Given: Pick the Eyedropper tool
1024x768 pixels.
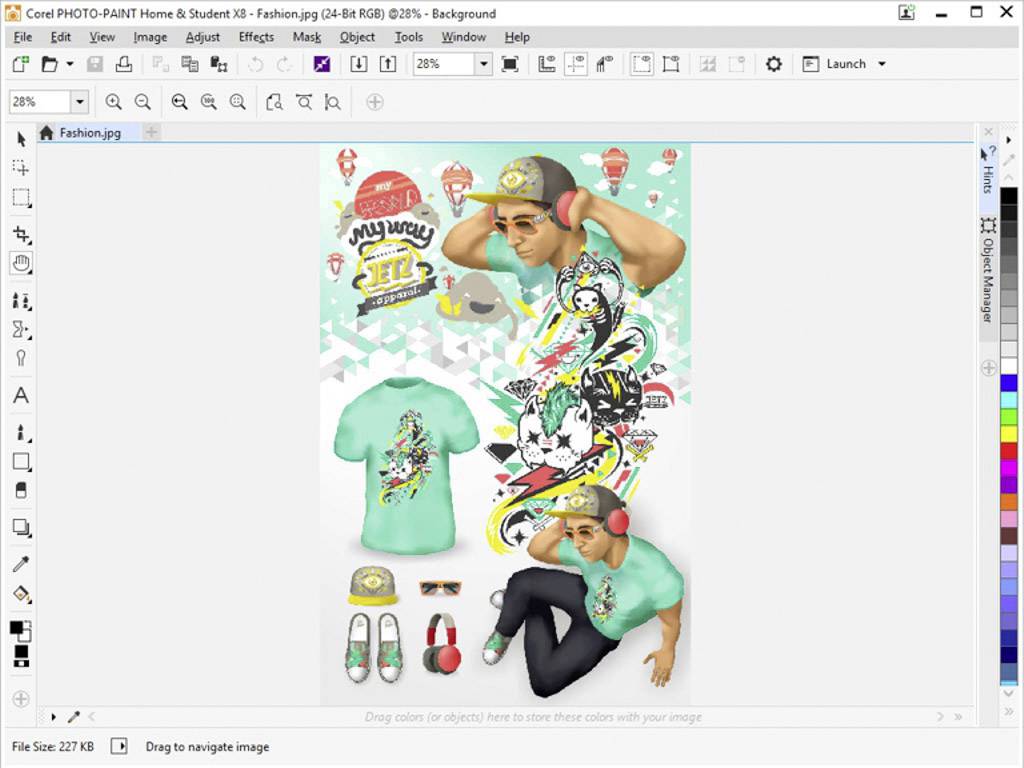Looking at the screenshot, I should (20, 565).
